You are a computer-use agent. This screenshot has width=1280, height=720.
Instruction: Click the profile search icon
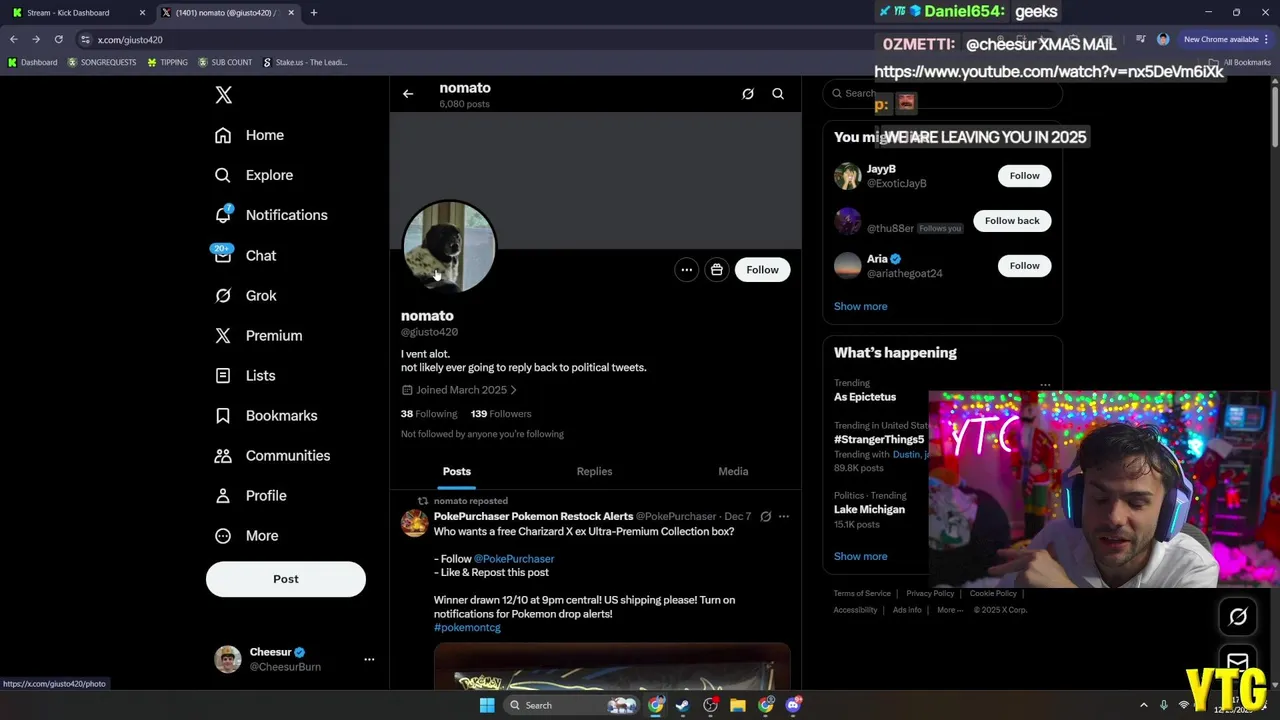coord(778,94)
